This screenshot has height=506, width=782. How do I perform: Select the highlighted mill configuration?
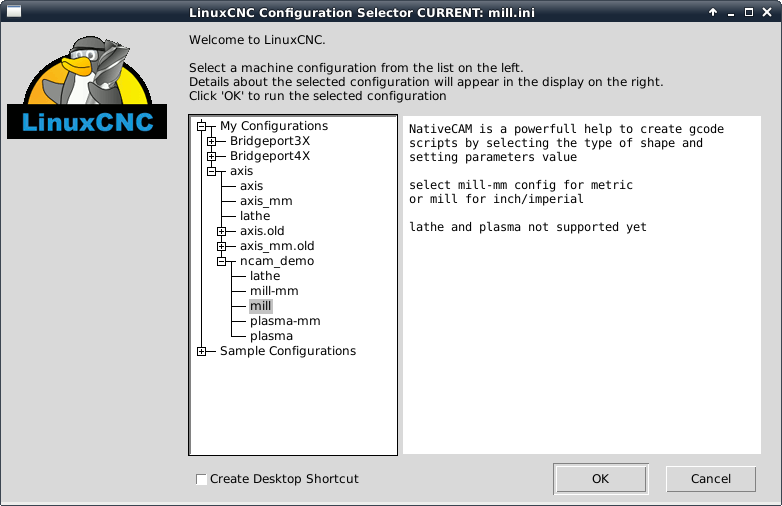pos(260,306)
